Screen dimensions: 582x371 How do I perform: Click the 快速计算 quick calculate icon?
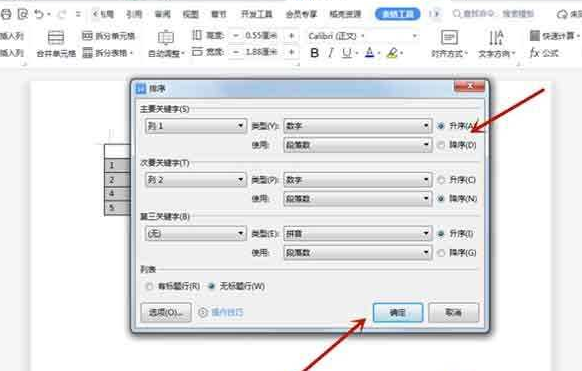coord(534,36)
